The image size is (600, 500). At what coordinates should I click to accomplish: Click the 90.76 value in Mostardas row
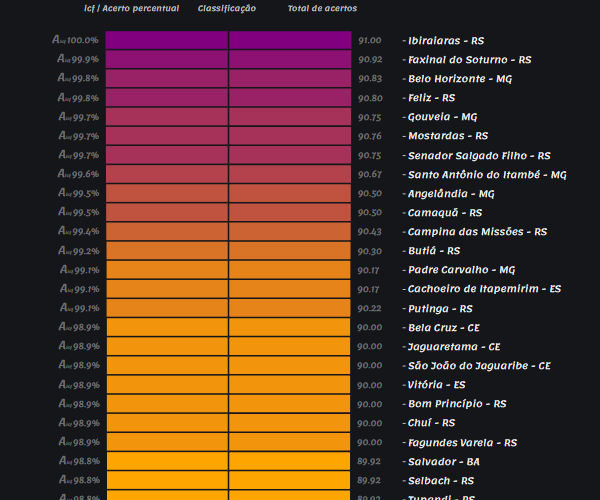click(370, 136)
